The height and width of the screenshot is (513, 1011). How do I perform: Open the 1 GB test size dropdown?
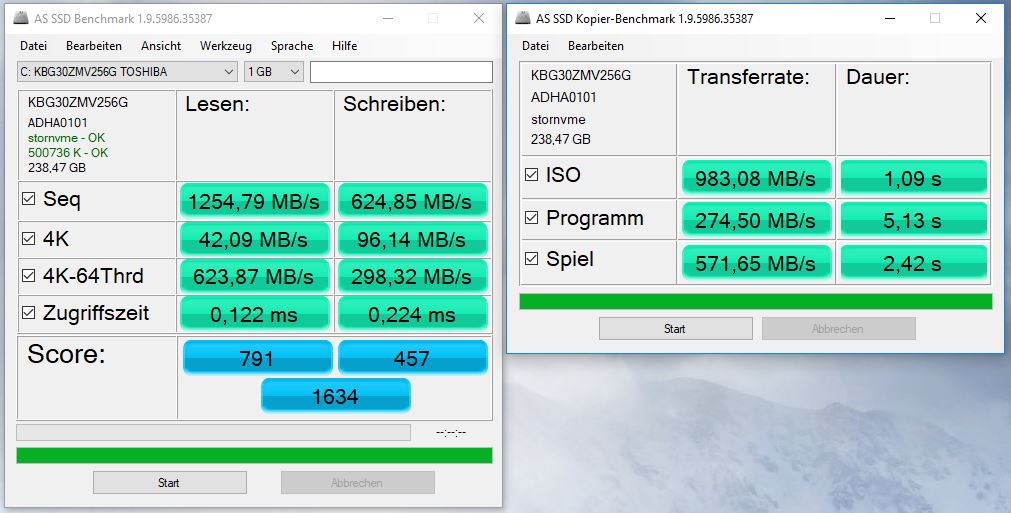tap(273, 72)
